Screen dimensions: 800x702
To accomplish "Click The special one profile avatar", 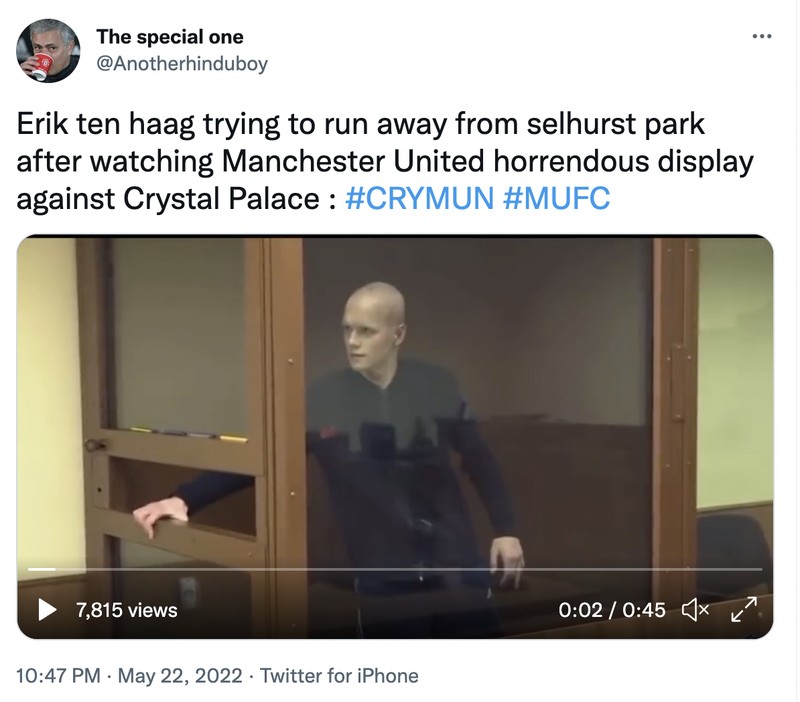I will 49,51.
